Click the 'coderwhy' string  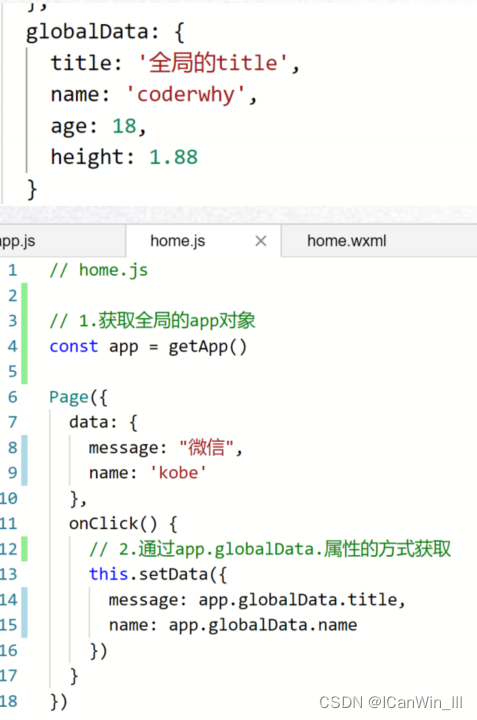(185, 95)
